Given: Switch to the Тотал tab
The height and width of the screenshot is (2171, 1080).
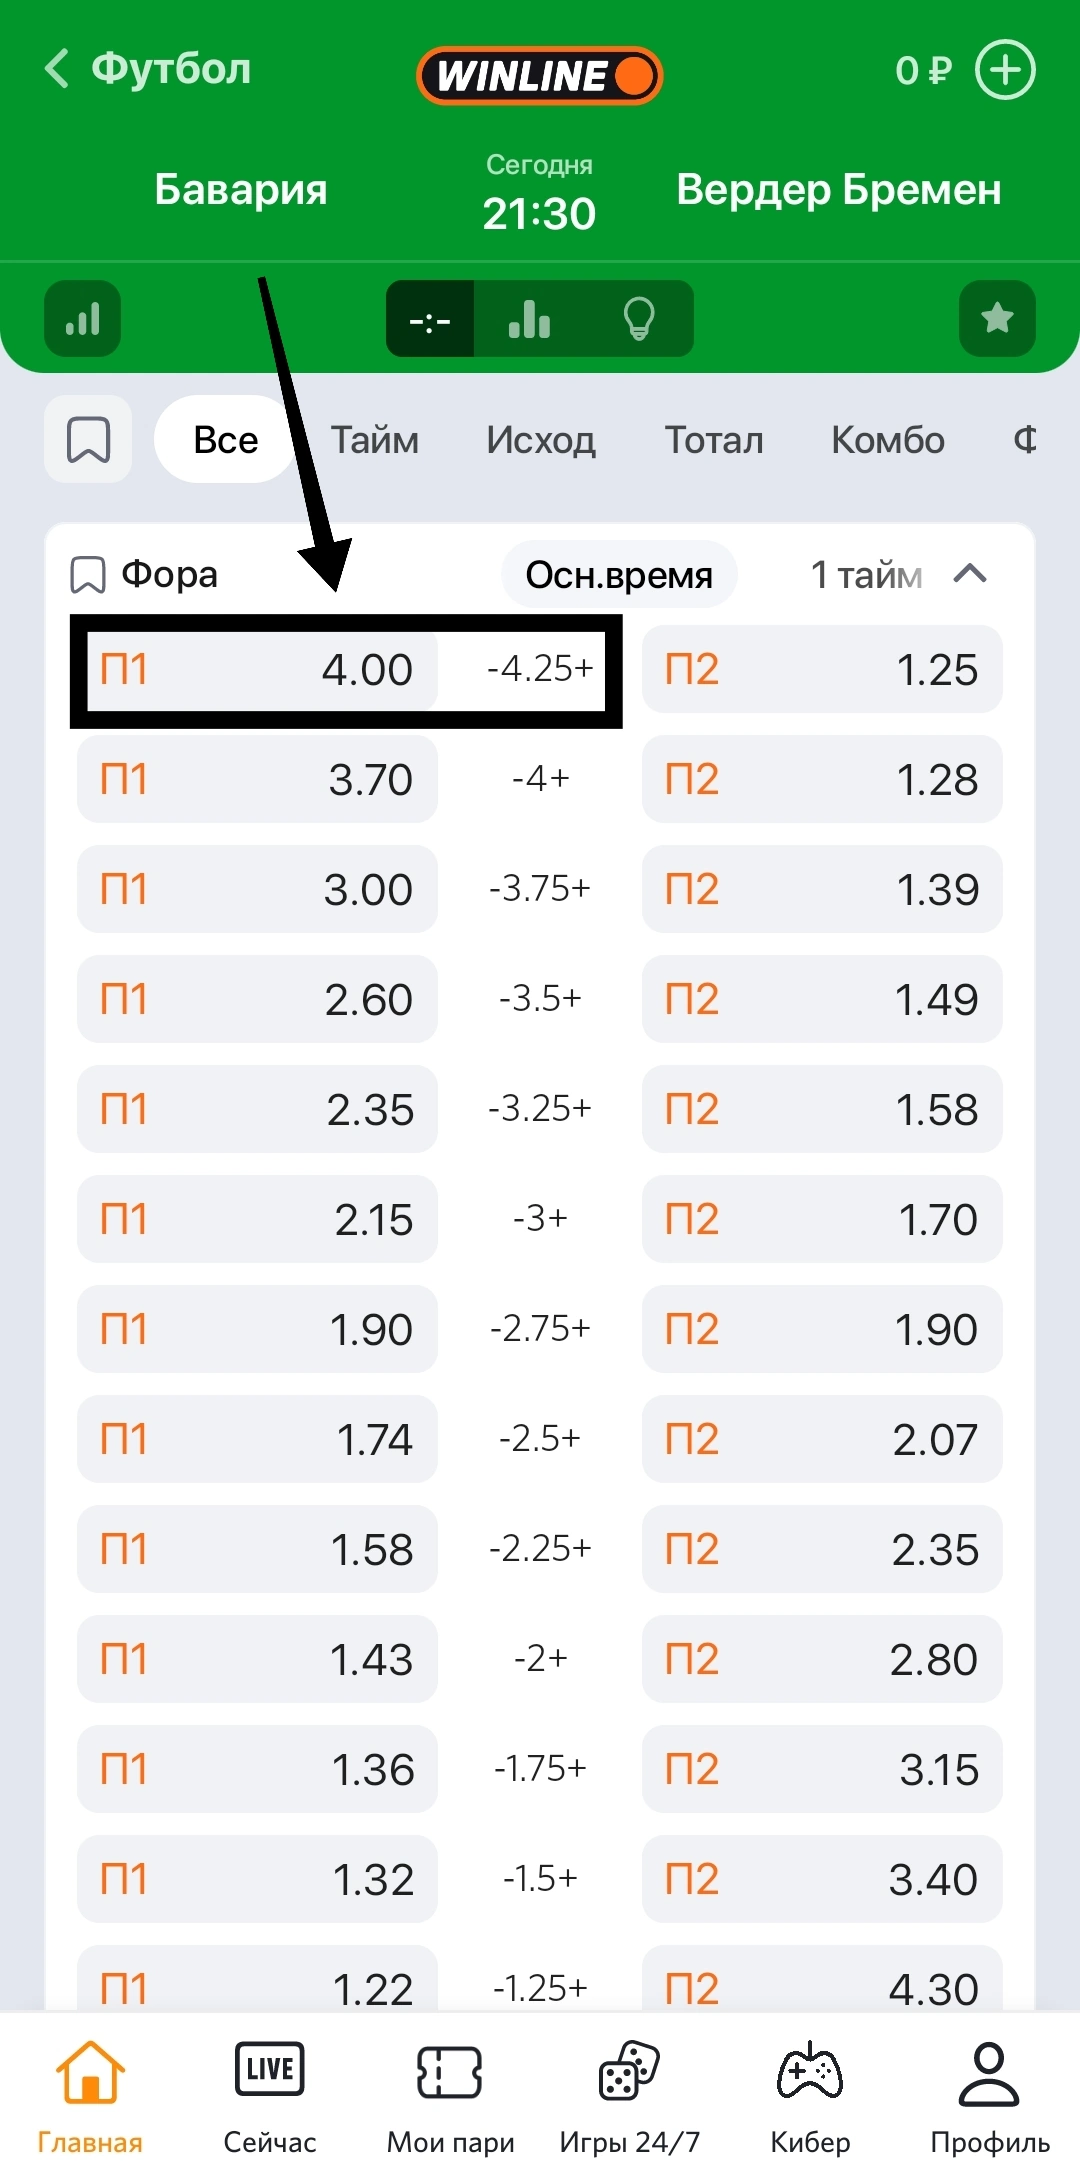Looking at the screenshot, I should click(714, 440).
